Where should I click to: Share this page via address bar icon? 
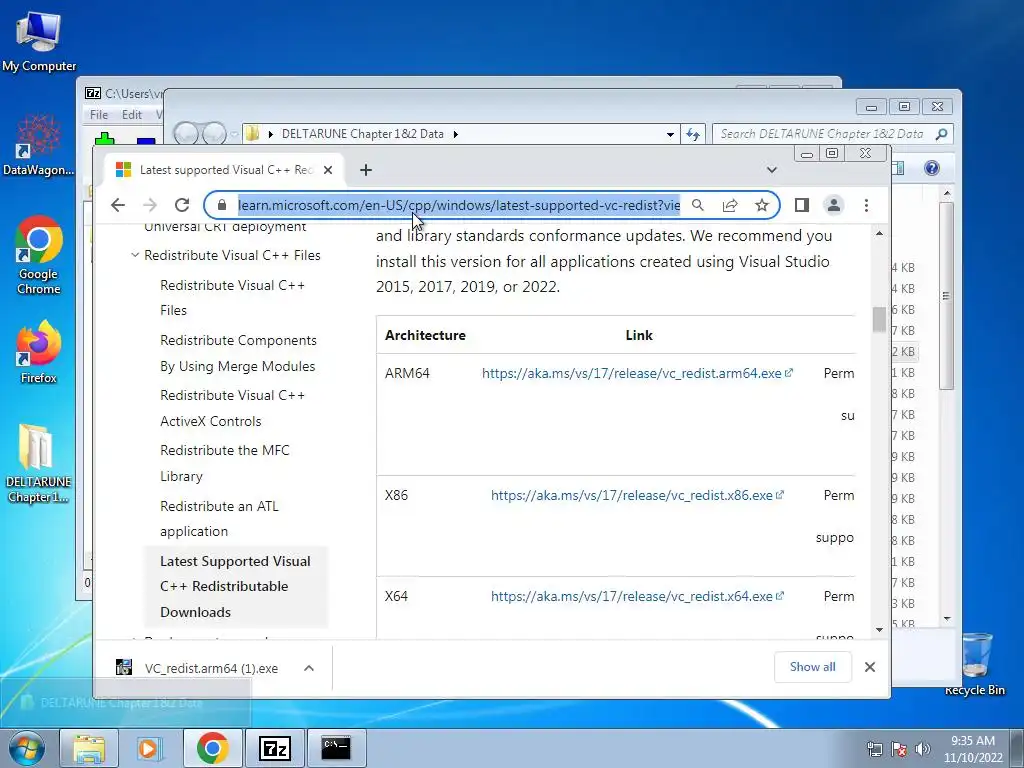pos(729,205)
